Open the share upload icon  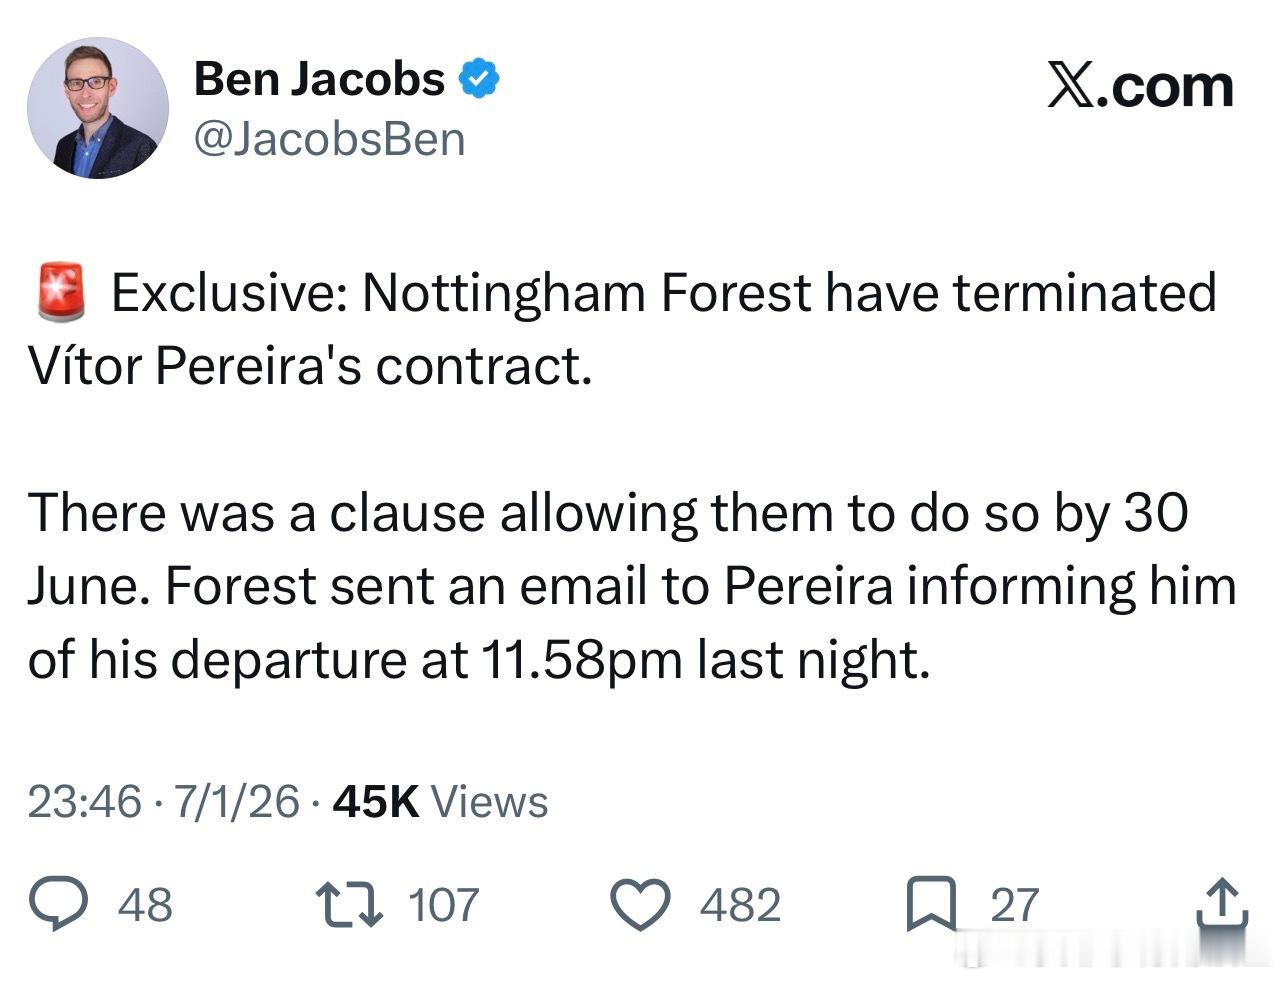(1223, 902)
